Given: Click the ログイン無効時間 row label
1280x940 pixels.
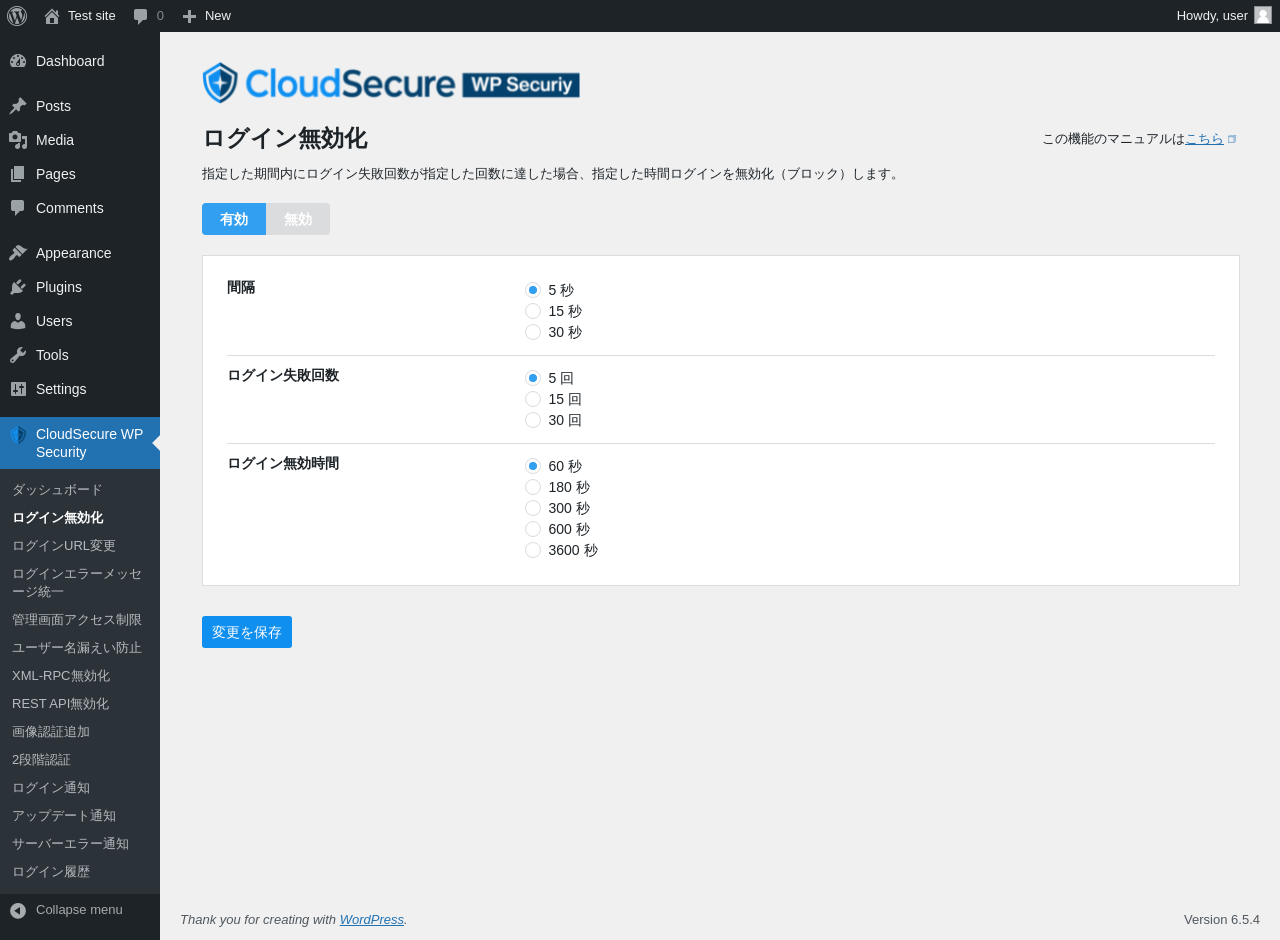Looking at the screenshot, I should click(283, 463).
